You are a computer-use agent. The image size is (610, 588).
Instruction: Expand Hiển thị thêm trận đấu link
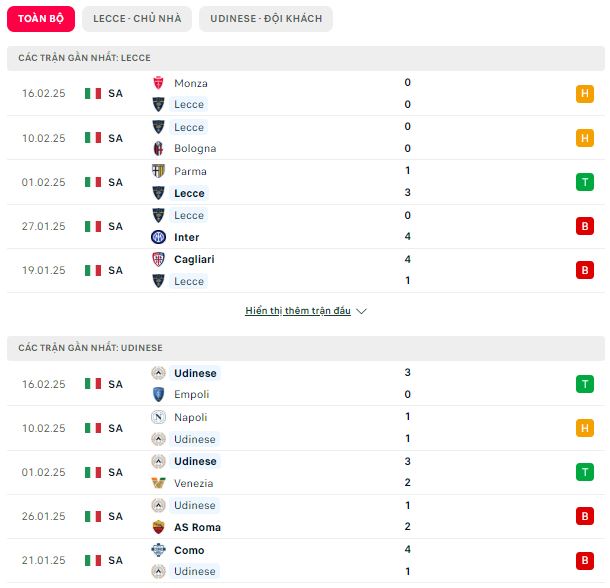pos(298,311)
